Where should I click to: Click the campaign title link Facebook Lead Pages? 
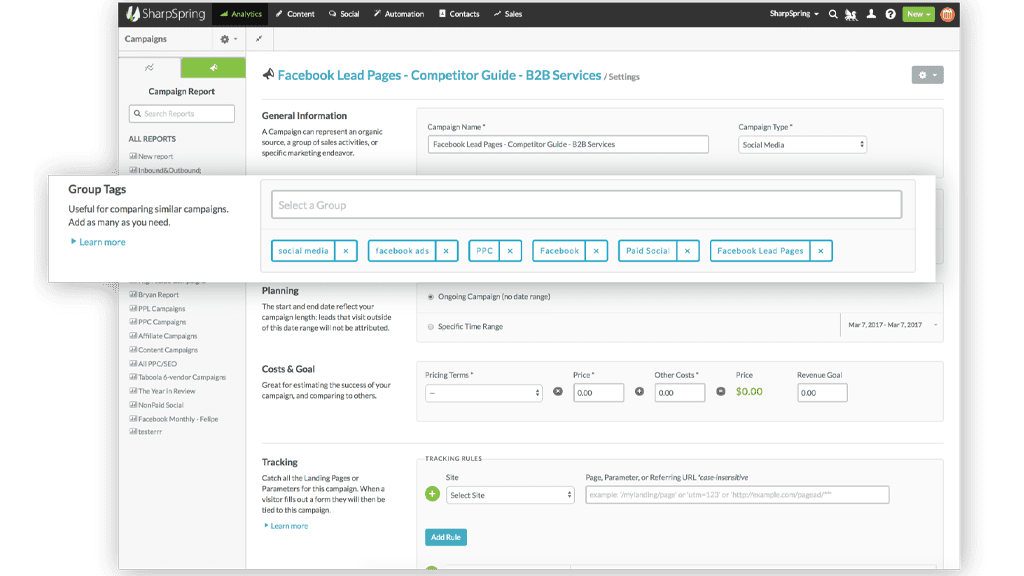(x=439, y=75)
